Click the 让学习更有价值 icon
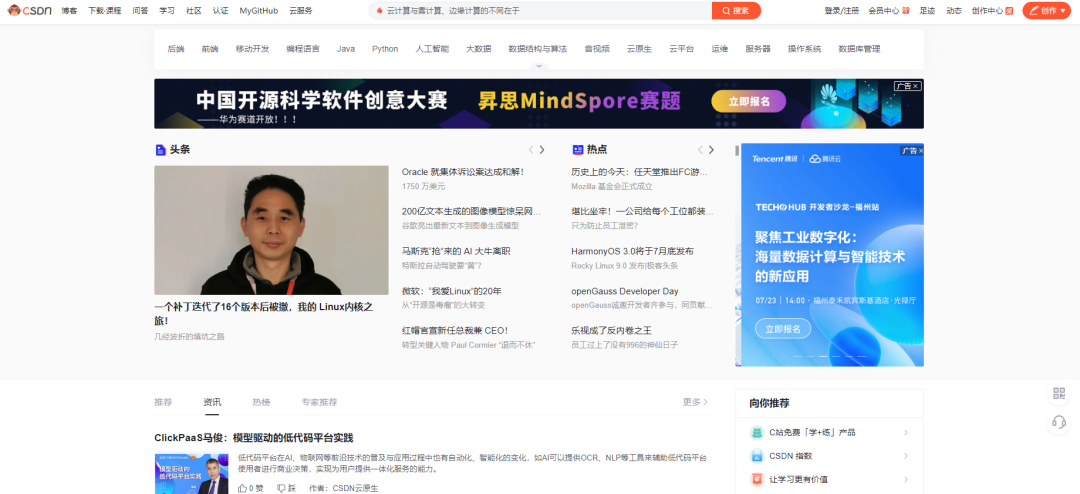The width and height of the screenshot is (1080, 494). pyautogui.click(x=756, y=479)
